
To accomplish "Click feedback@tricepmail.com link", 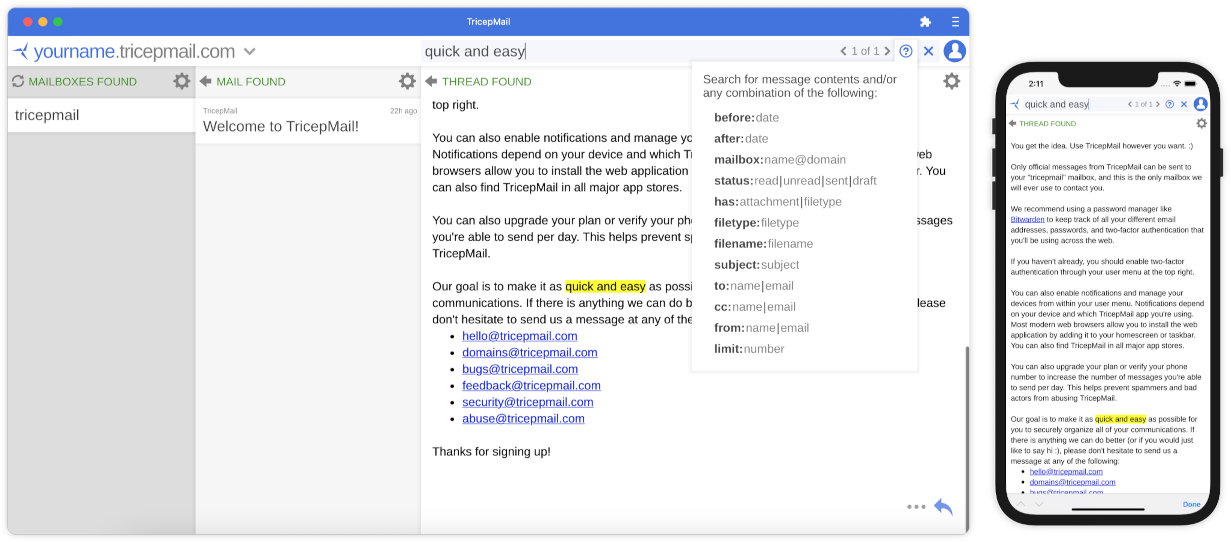I will pyautogui.click(x=531, y=385).
